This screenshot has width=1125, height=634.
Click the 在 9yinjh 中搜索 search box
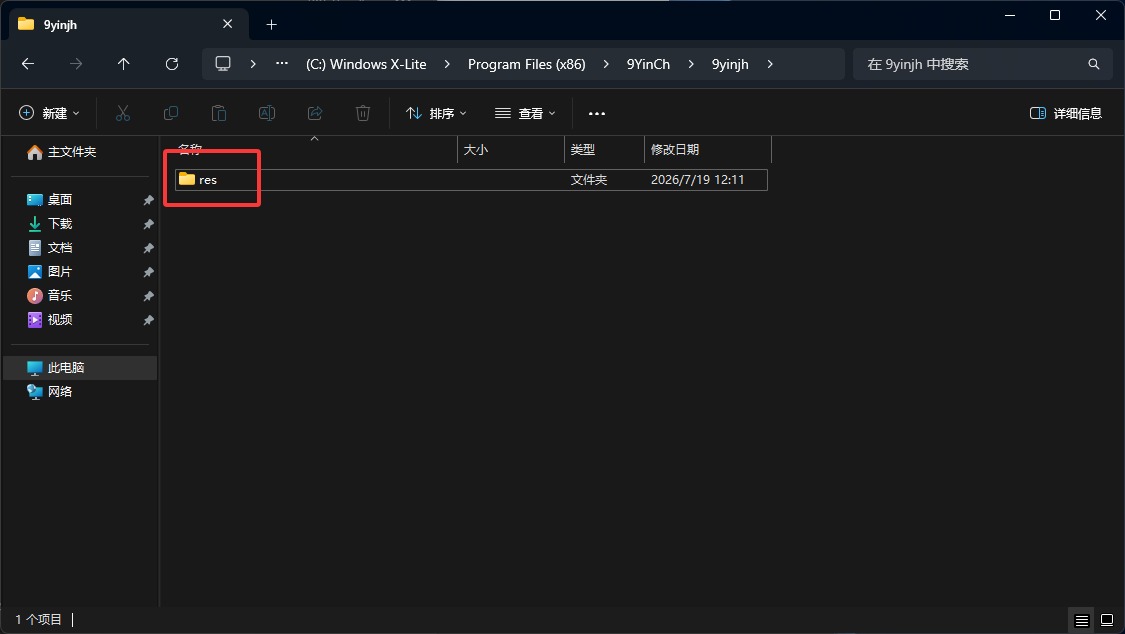coord(982,64)
